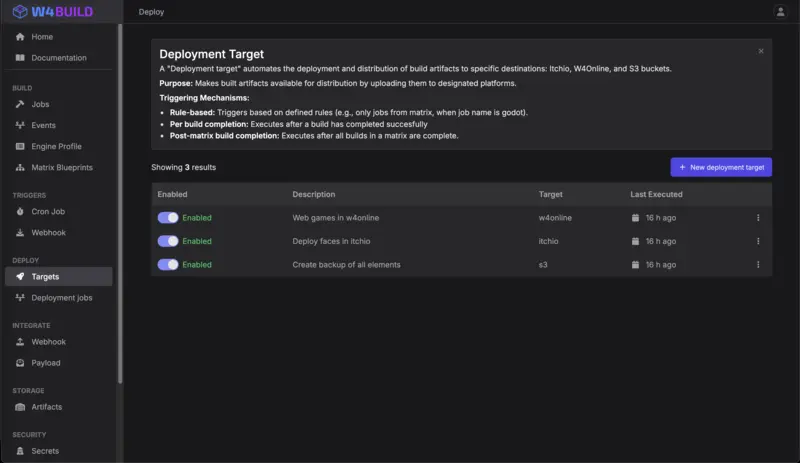Click the Integrate Webhook upload icon
The height and width of the screenshot is (463, 800).
20,342
